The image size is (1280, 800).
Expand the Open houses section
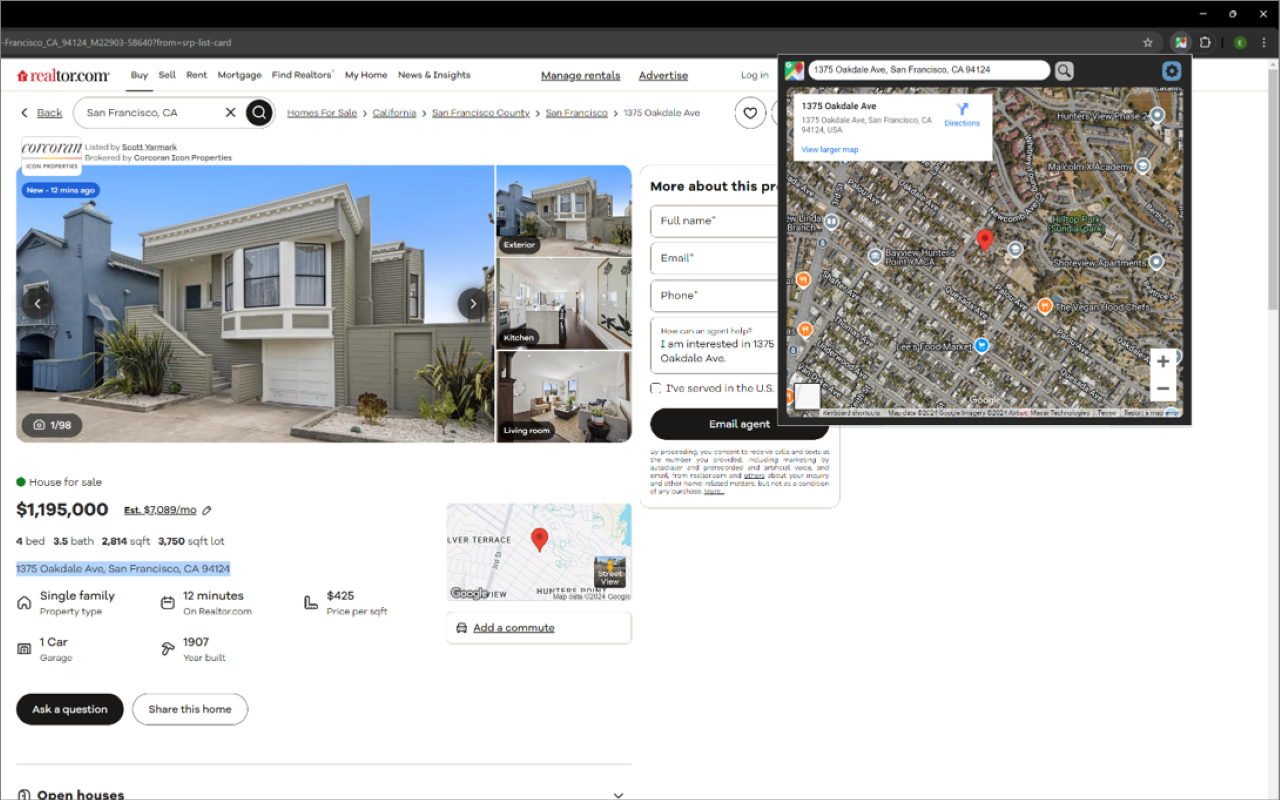[618, 794]
